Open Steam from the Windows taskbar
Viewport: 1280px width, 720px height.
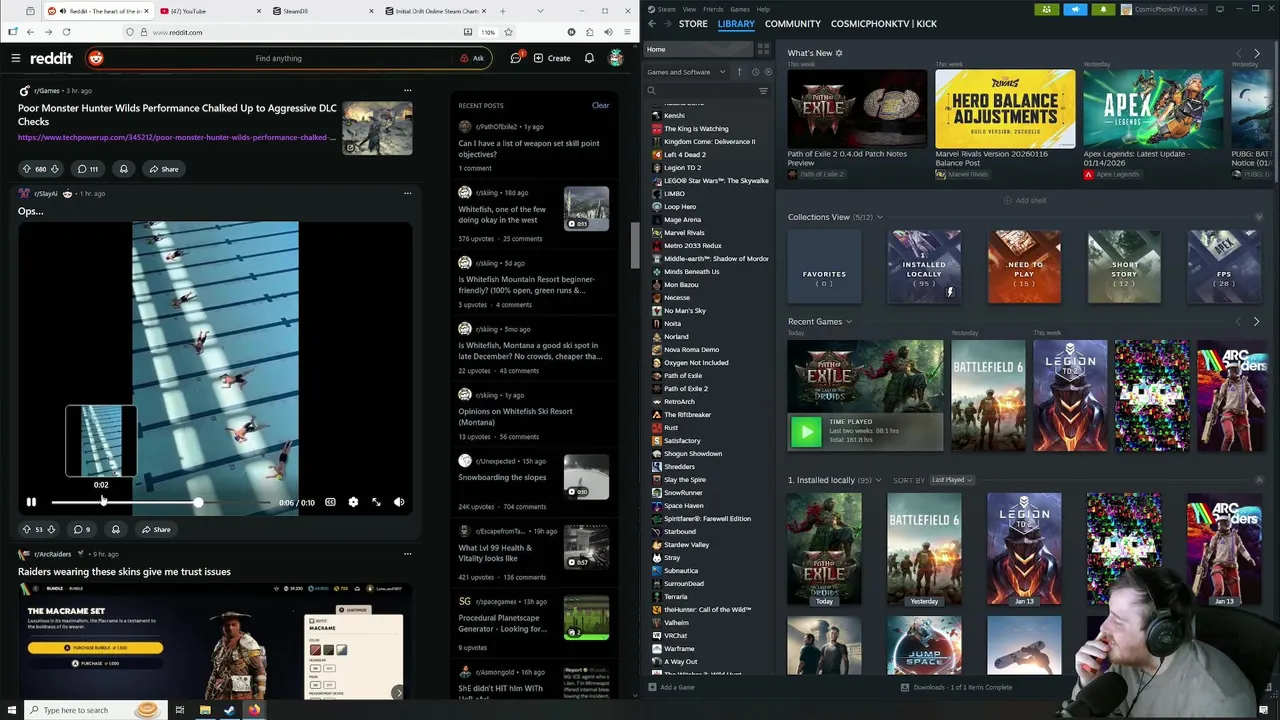coord(229,710)
